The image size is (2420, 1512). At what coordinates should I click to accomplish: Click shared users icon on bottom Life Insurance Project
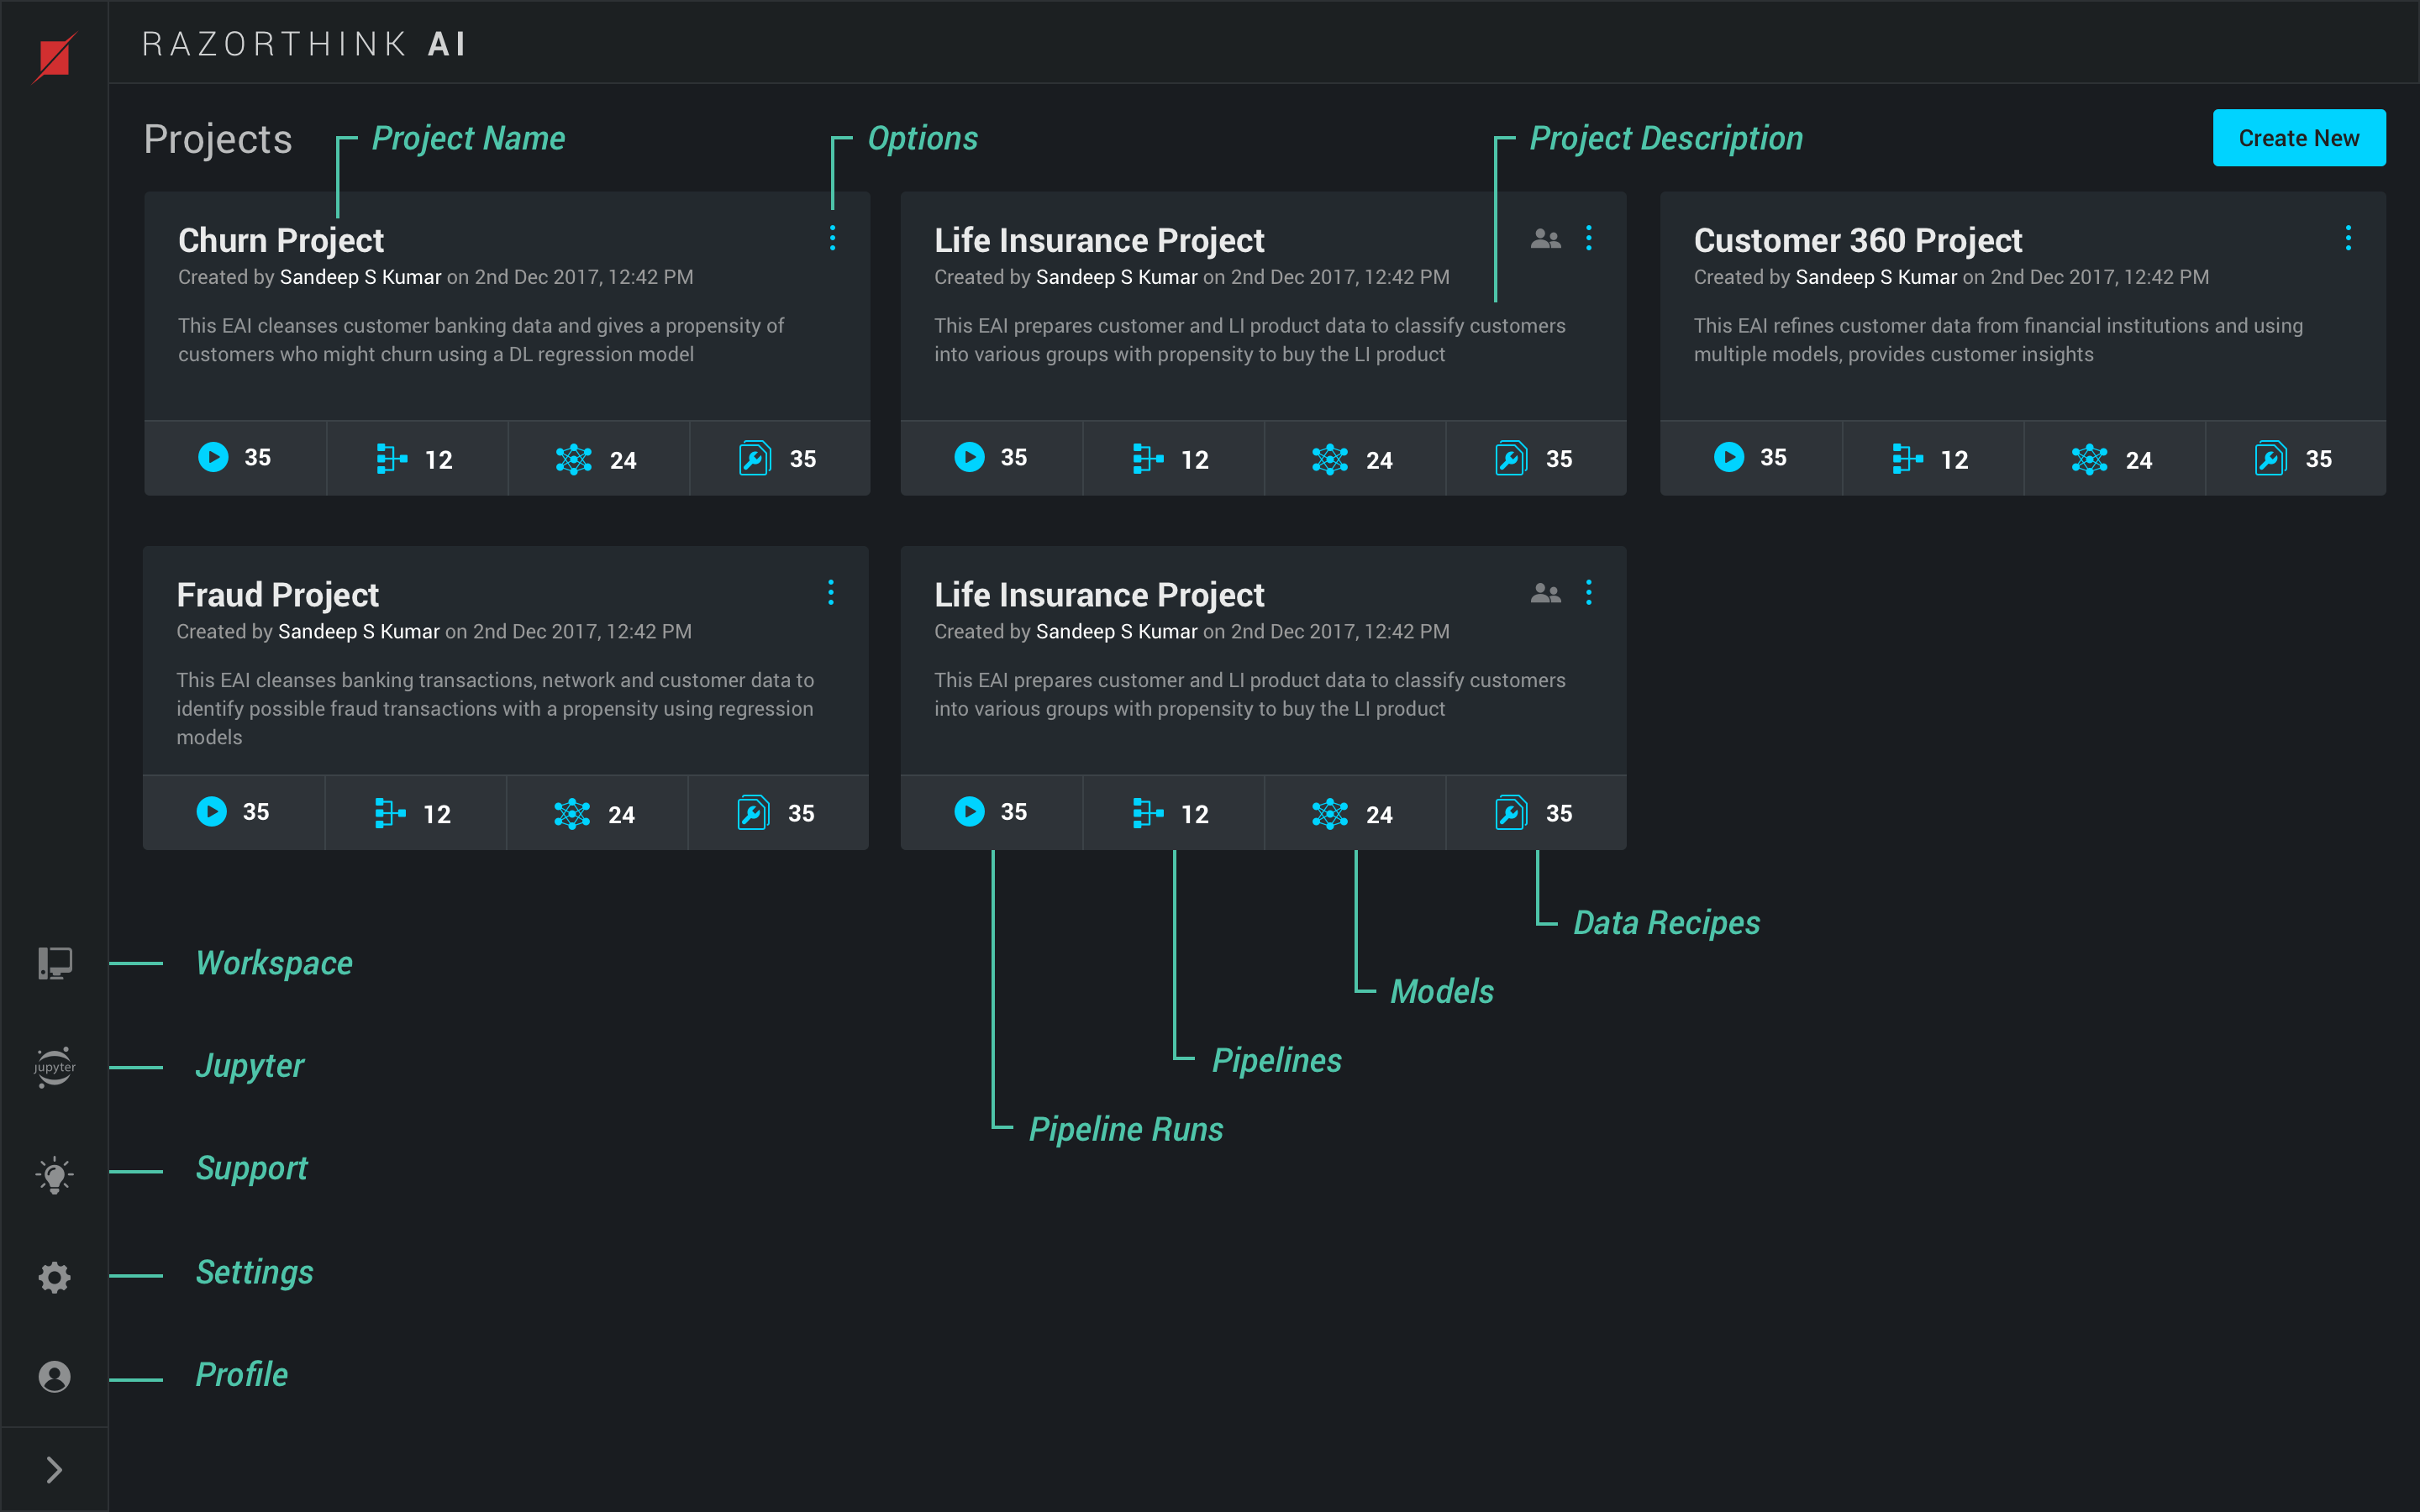tap(1545, 593)
